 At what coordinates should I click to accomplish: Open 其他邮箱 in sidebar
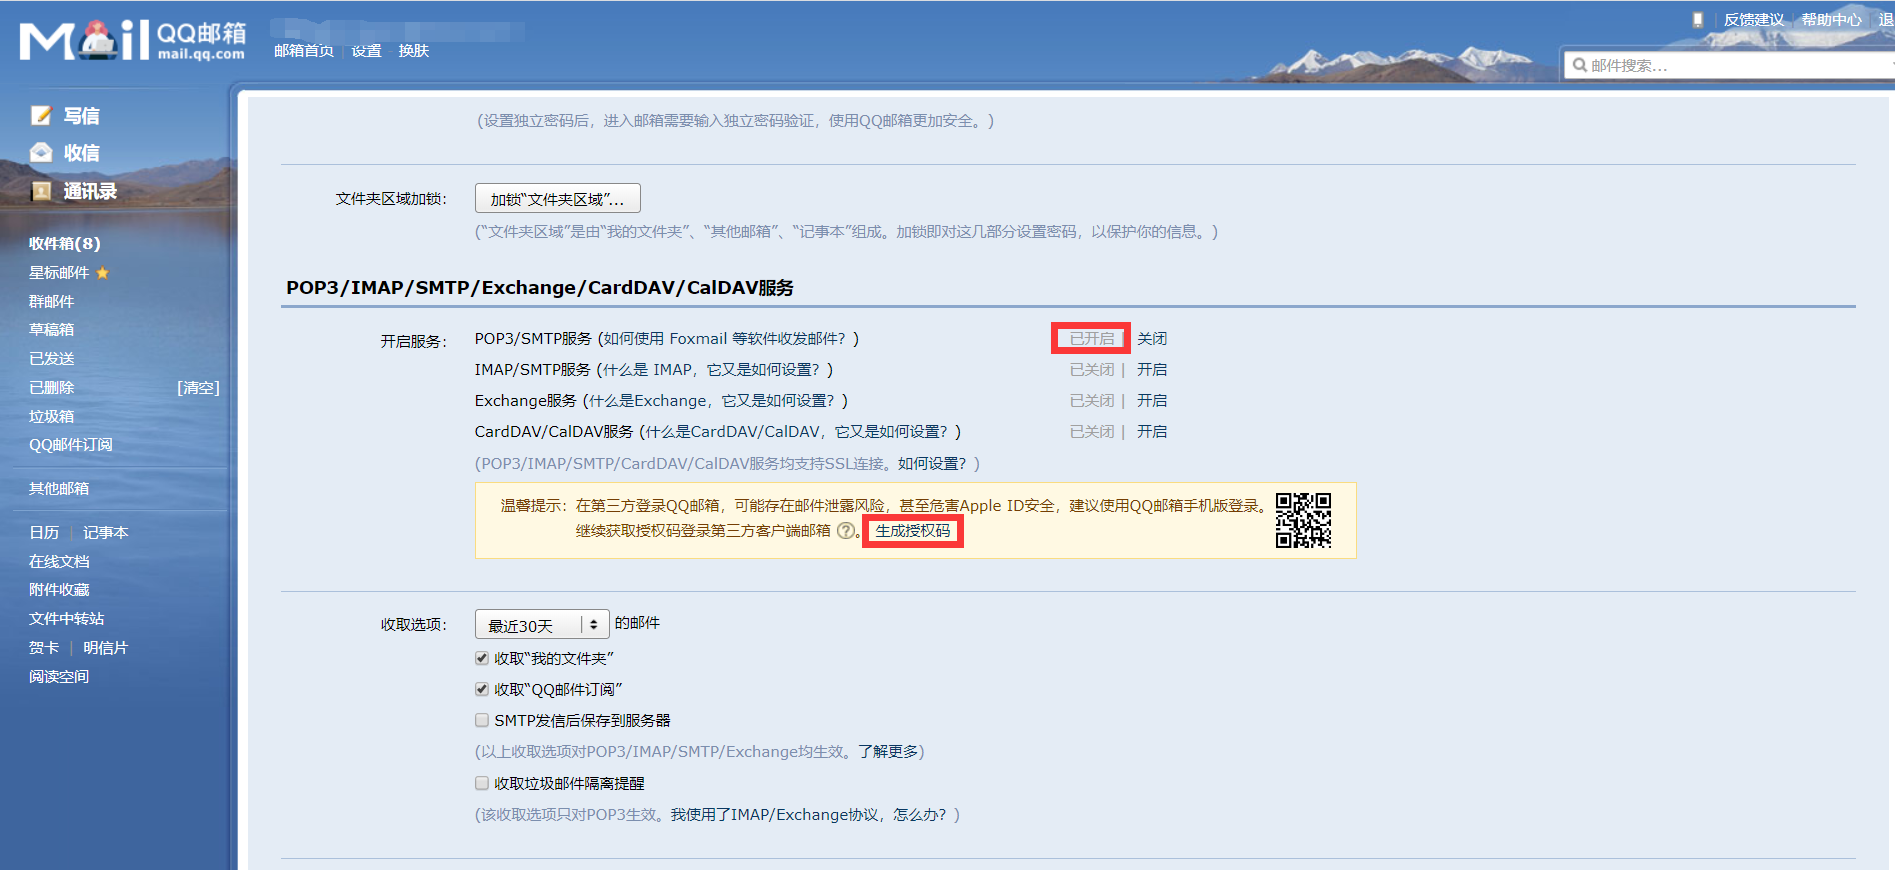click(x=59, y=489)
